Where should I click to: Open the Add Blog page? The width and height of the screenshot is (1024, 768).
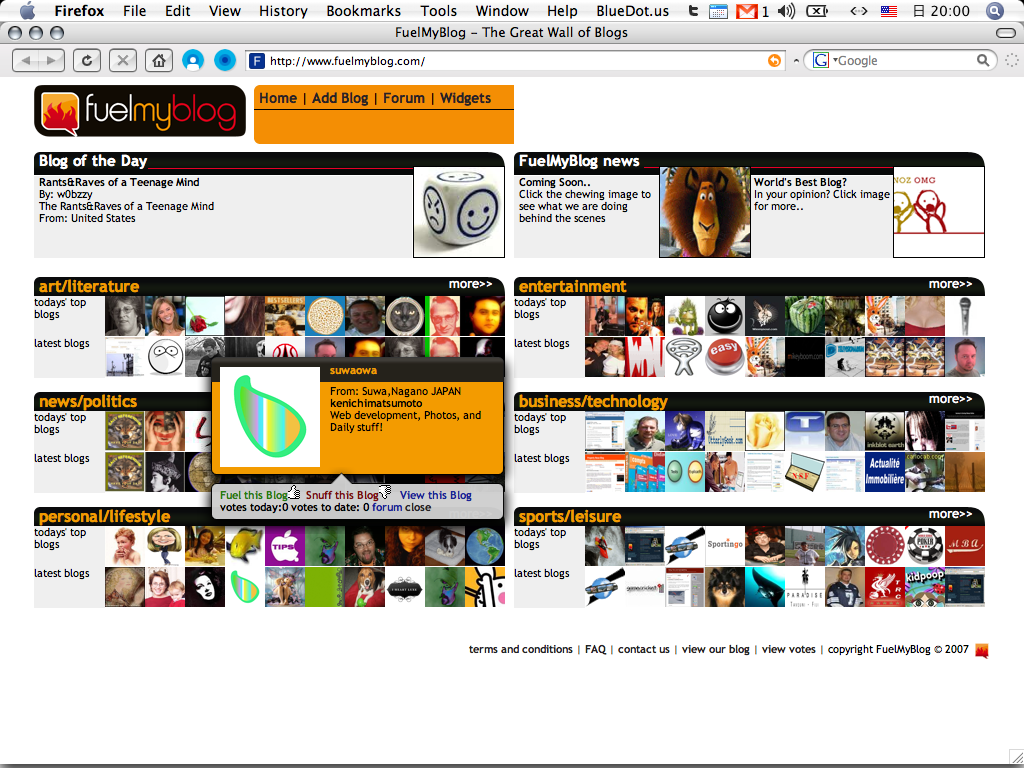[x=340, y=98]
